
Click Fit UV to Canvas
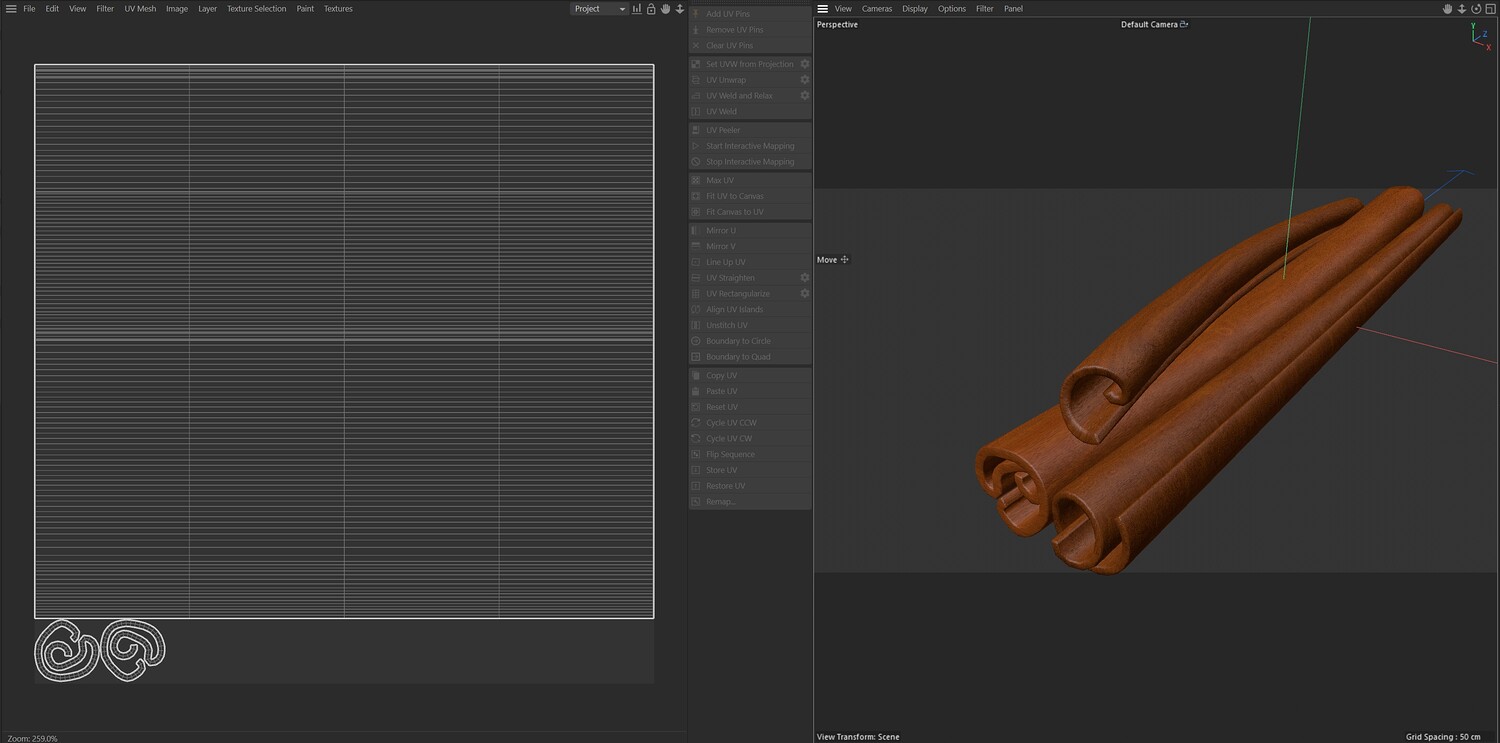coord(750,196)
